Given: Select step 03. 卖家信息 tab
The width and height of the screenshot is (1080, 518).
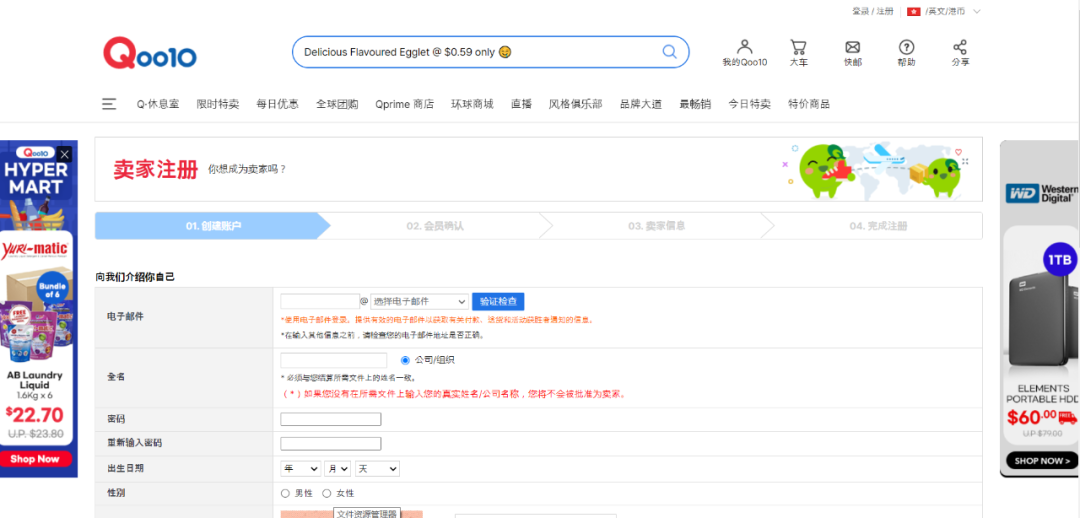Looking at the screenshot, I should coord(656,226).
